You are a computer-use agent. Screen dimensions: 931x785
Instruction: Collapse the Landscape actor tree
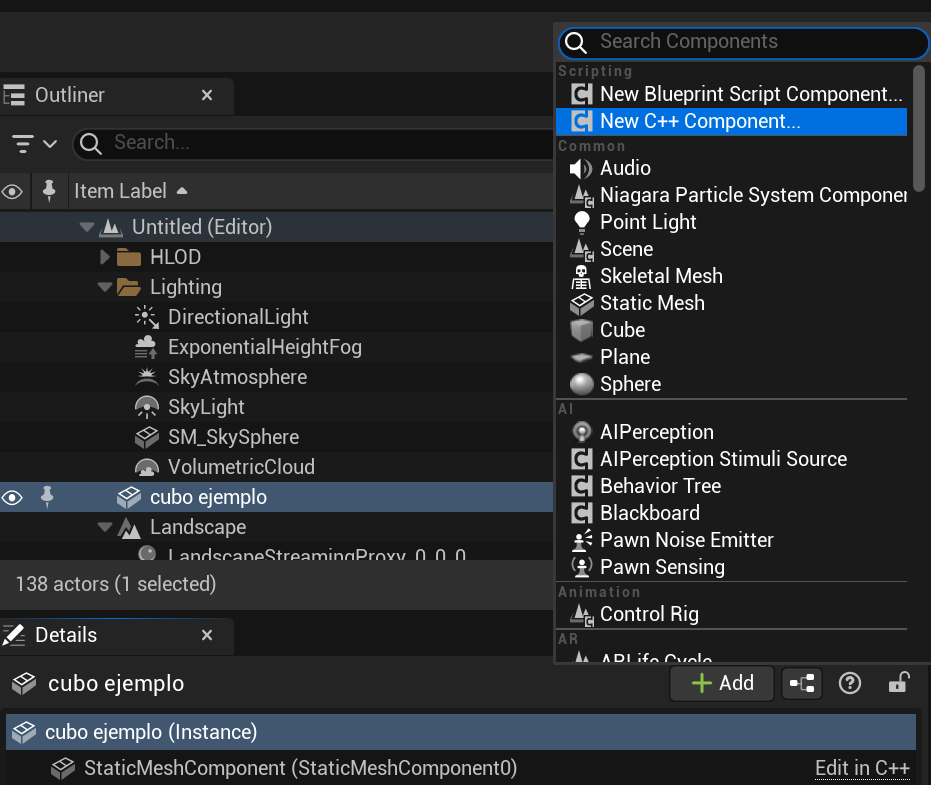105,527
